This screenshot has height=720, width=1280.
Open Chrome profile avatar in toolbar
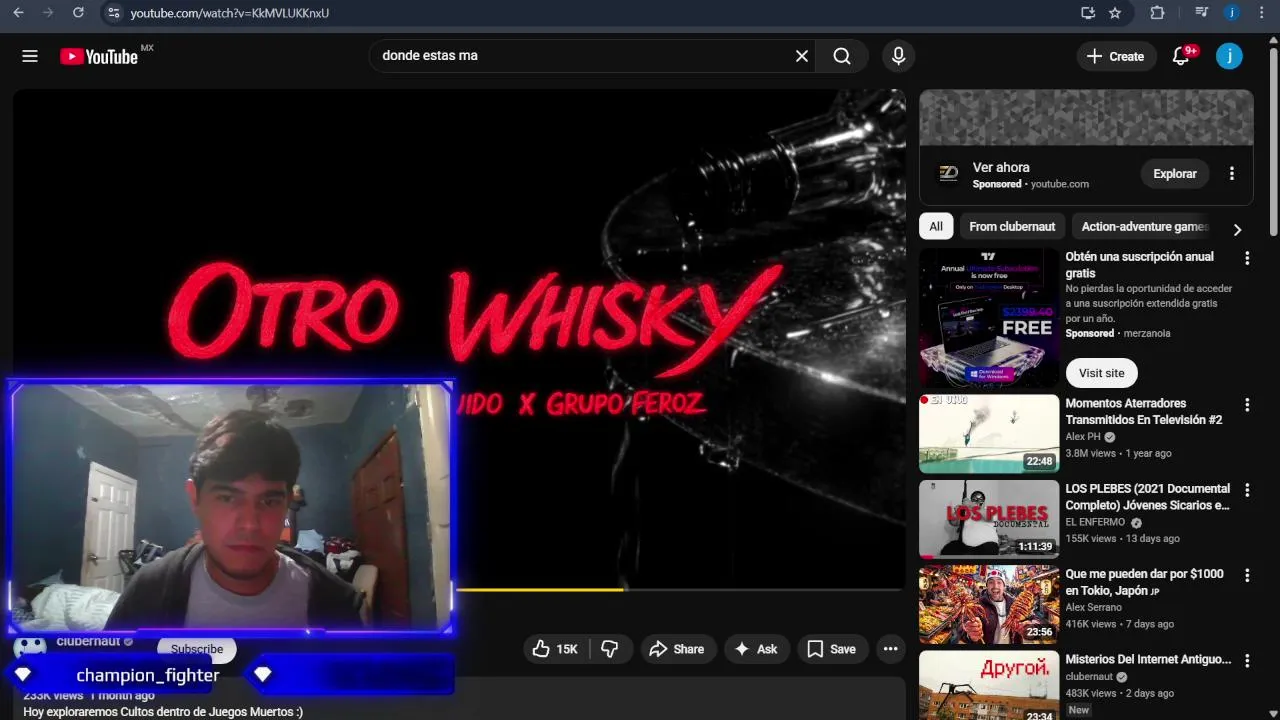pyautogui.click(x=1232, y=13)
